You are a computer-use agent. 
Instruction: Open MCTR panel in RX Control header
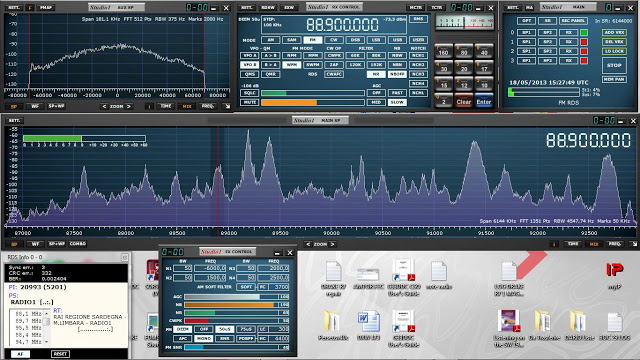[416, 7]
